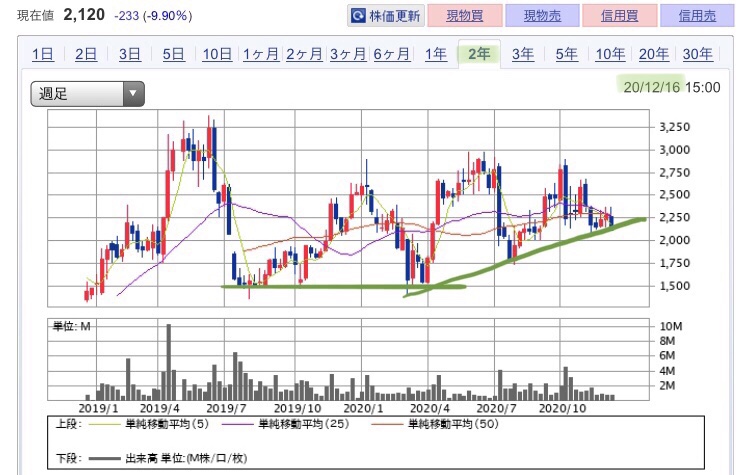Switch chart to 30年 range

tap(697, 54)
